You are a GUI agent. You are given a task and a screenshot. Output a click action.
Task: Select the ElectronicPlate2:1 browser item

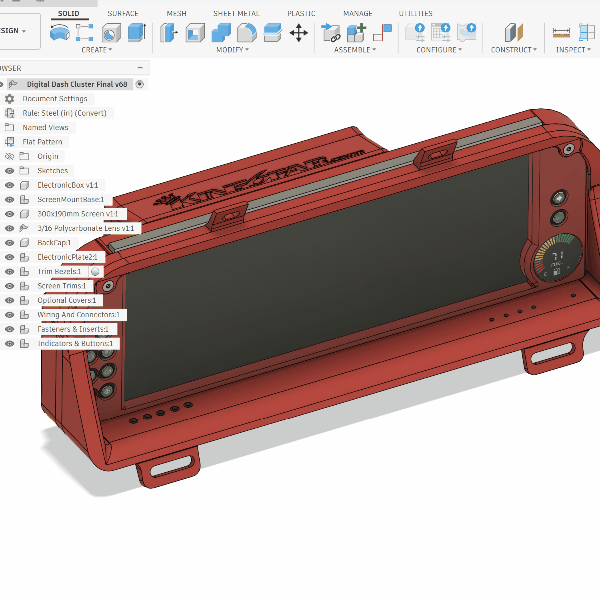click(67, 257)
